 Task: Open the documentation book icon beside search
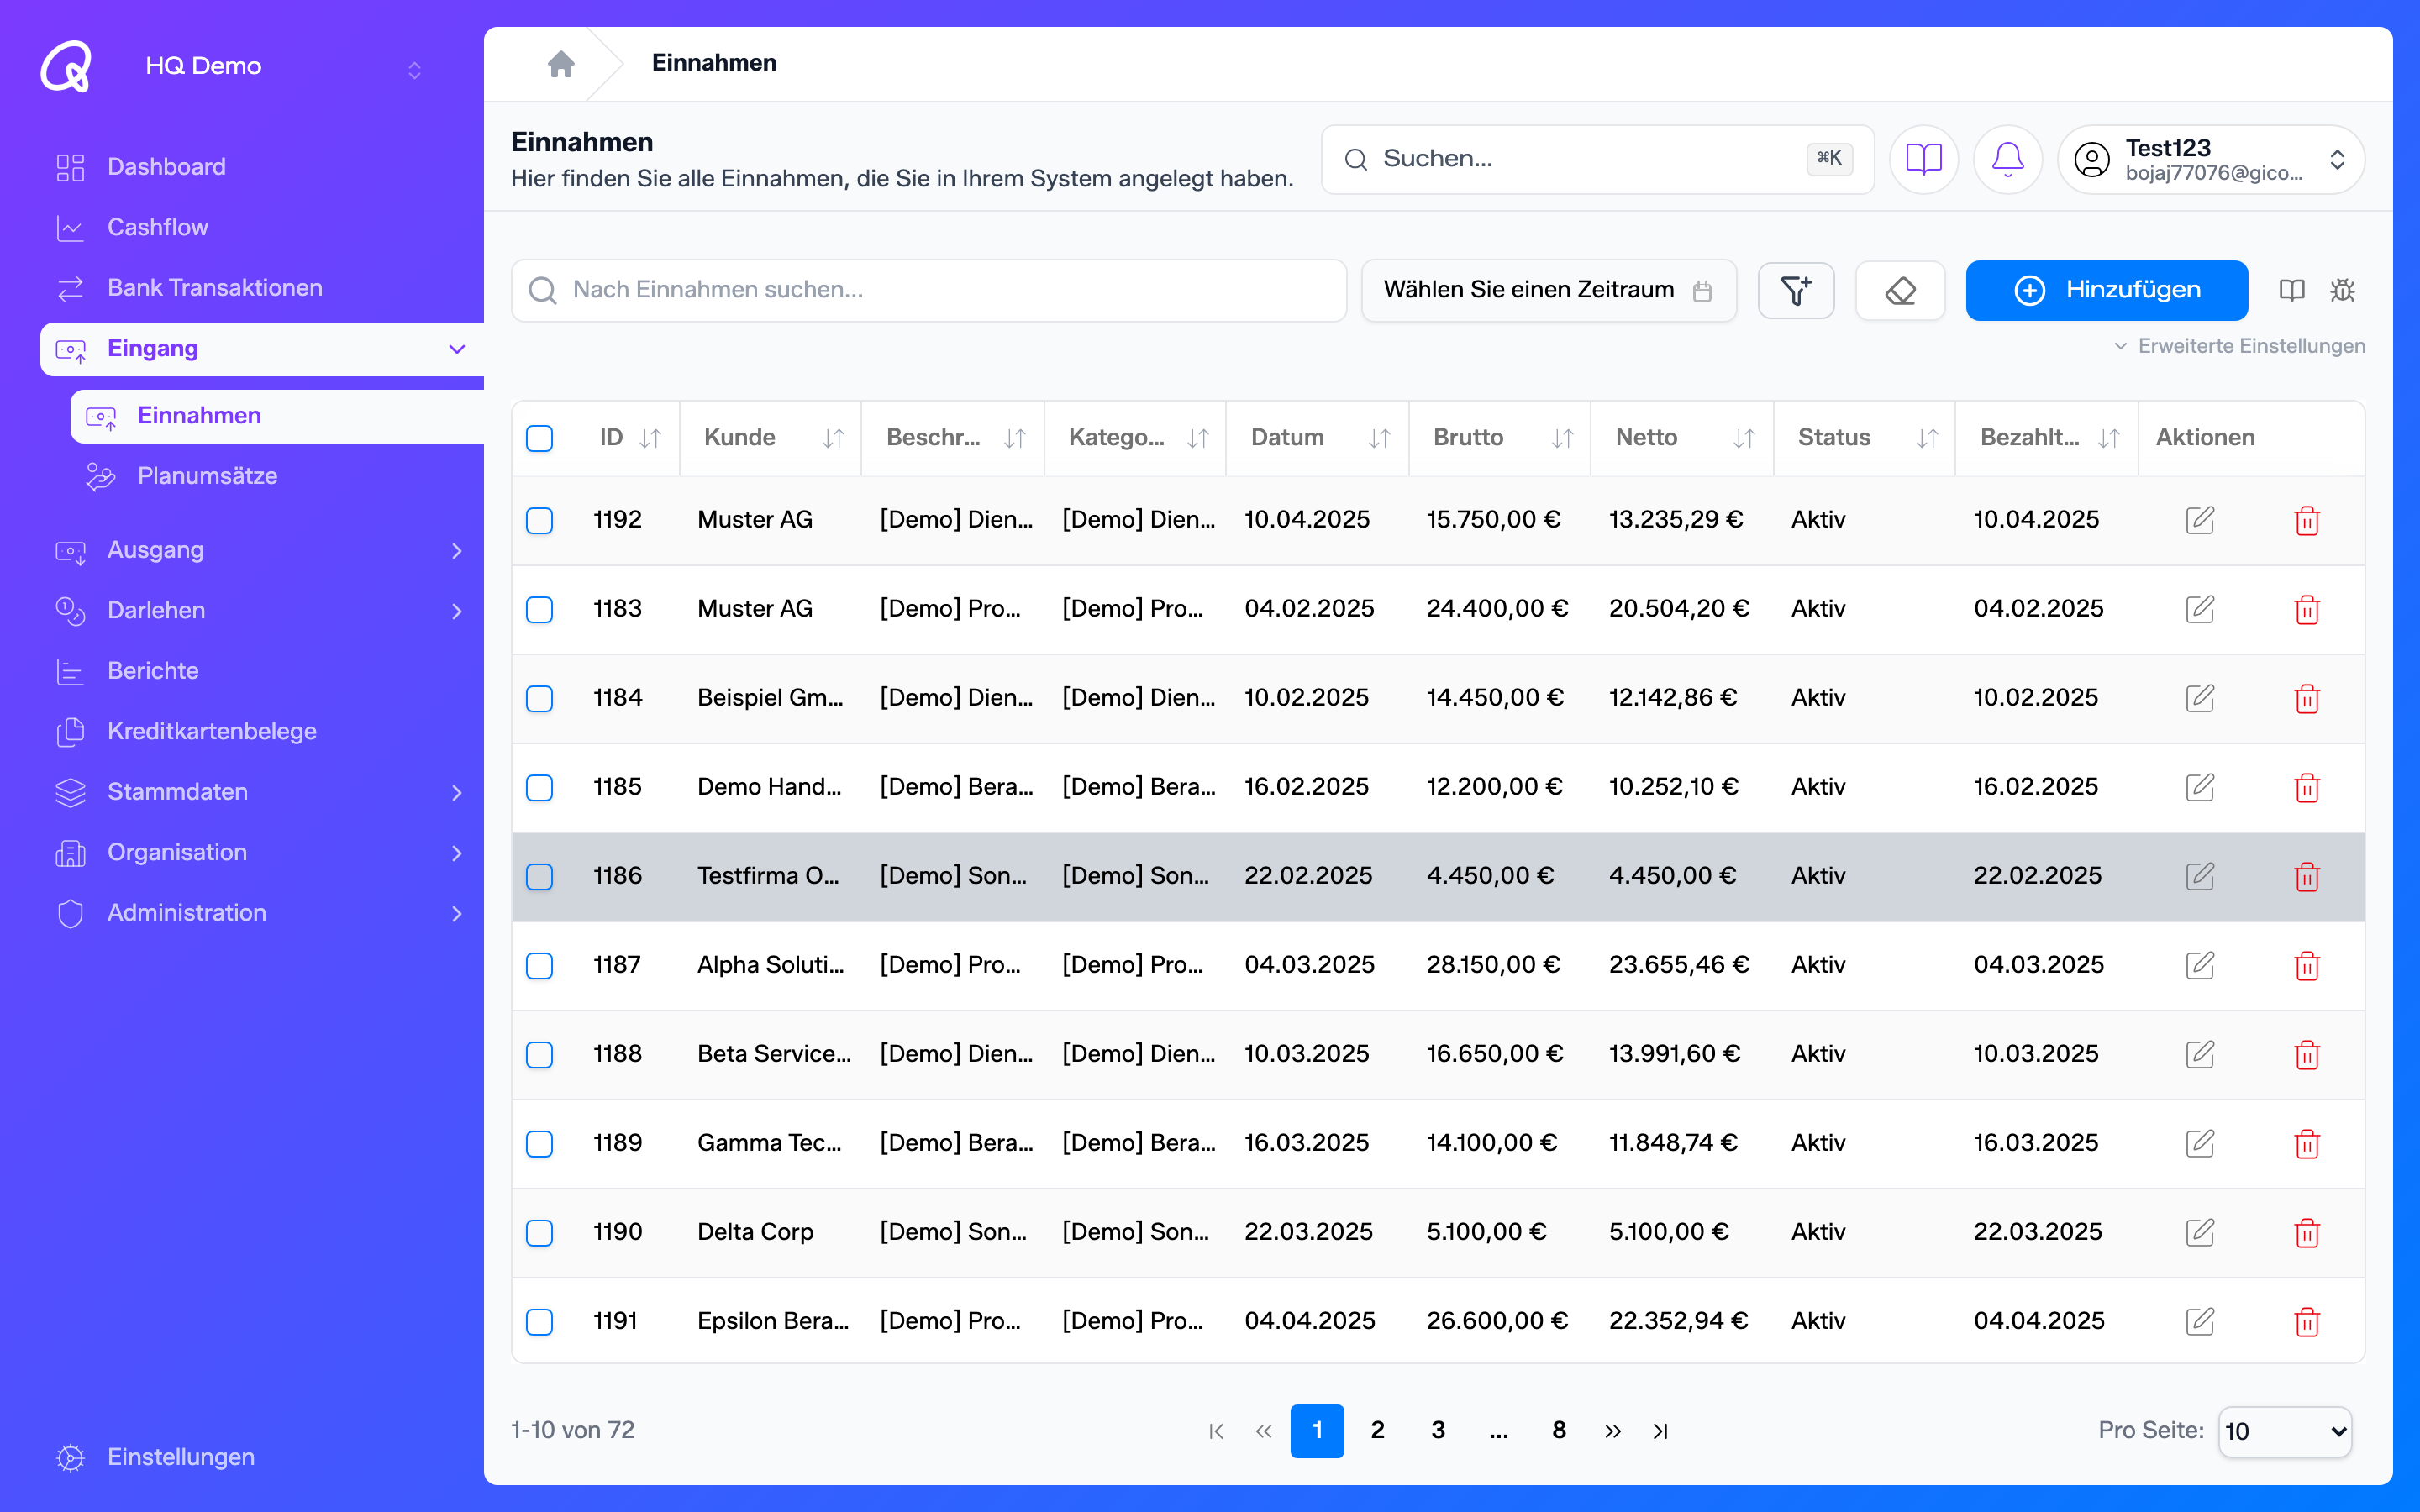point(1923,159)
